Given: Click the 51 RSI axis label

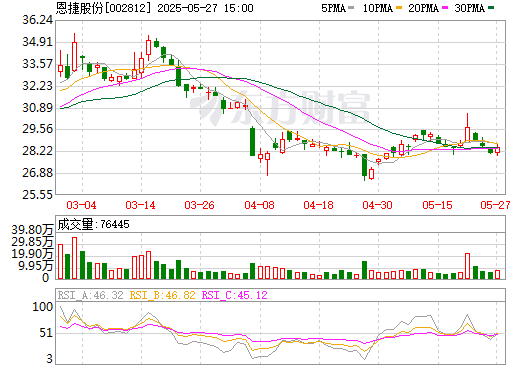Looking at the screenshot, I should click(x=46, y=333).
